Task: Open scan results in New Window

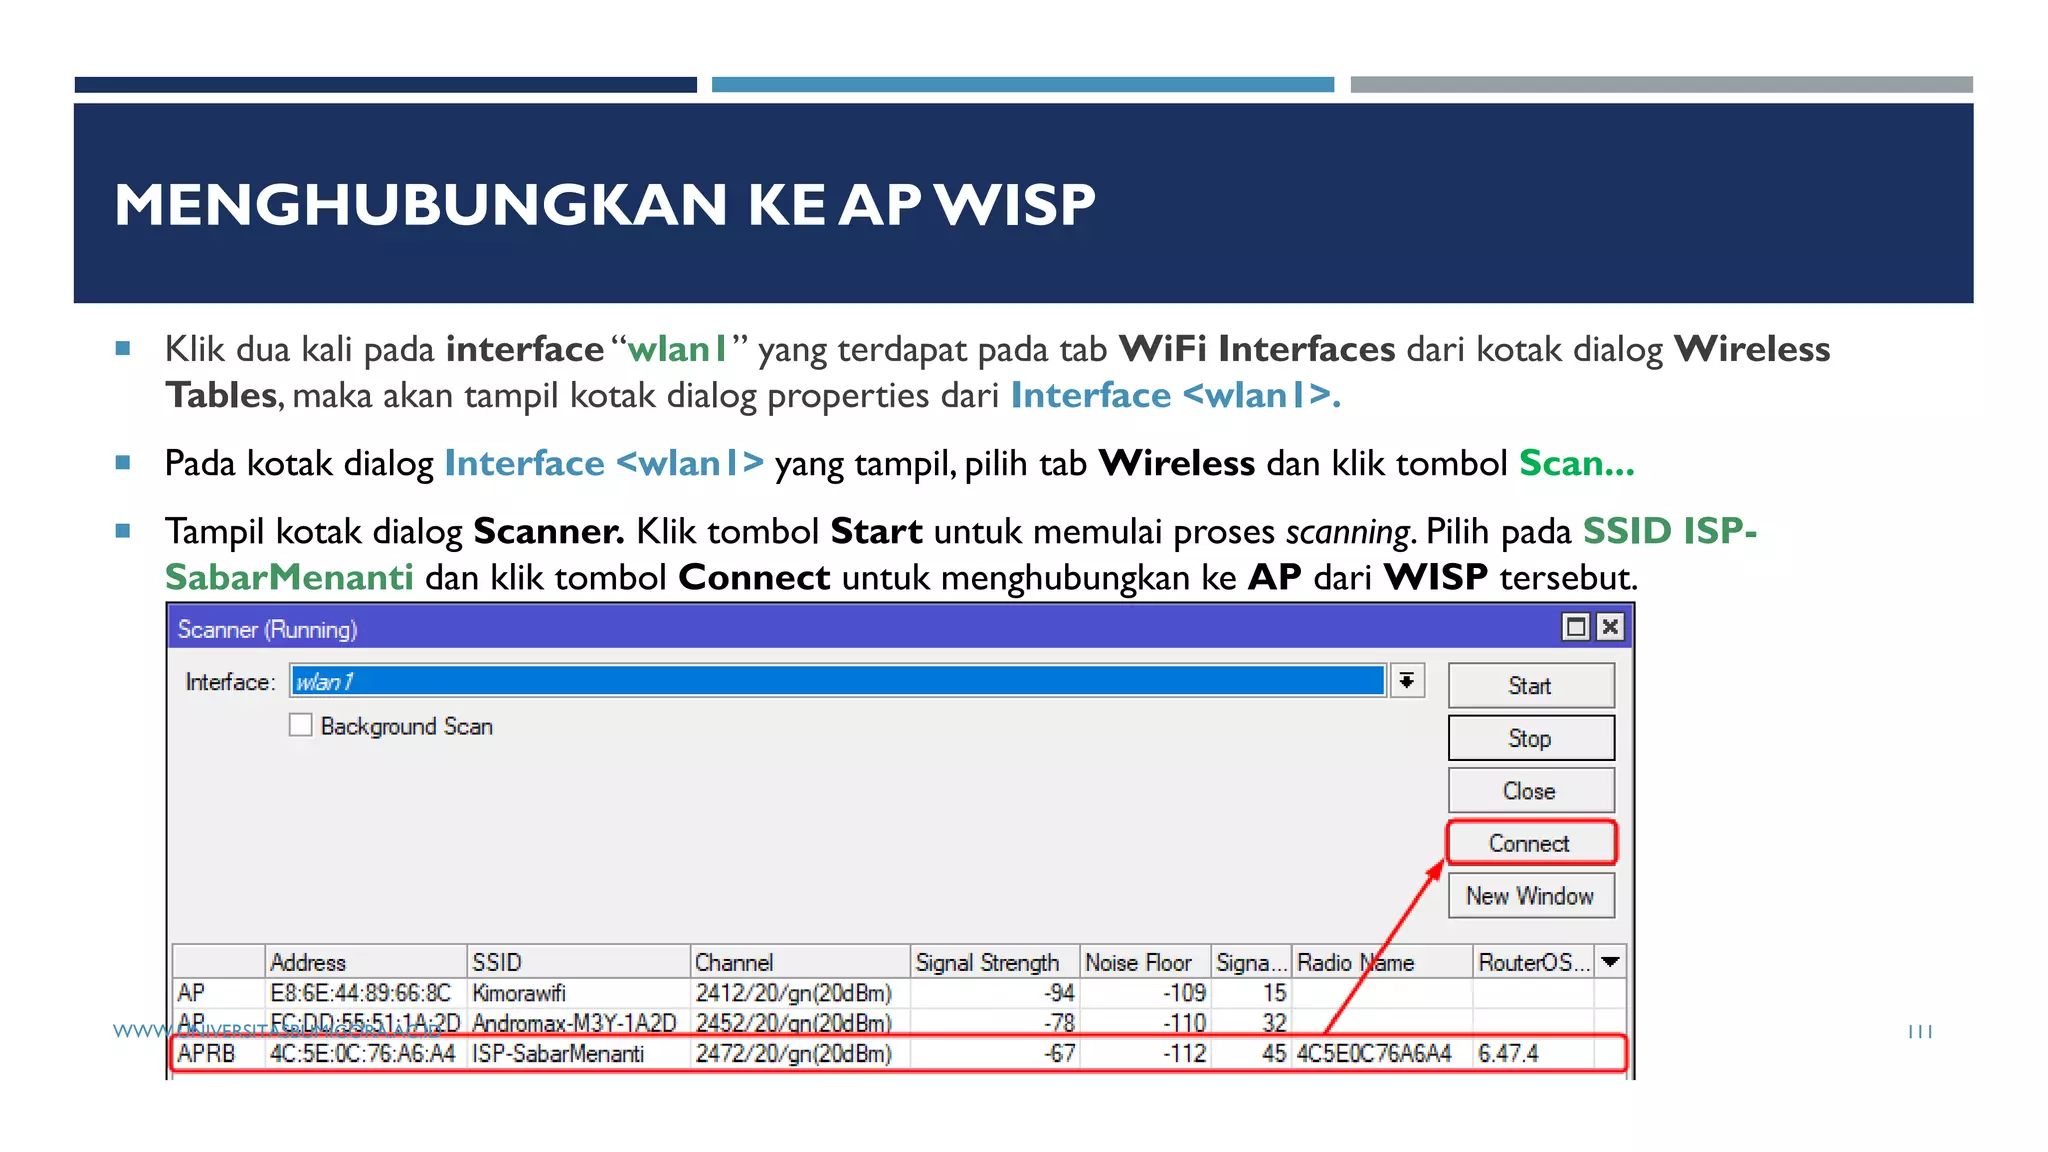Action: (x=1530, y=896)
